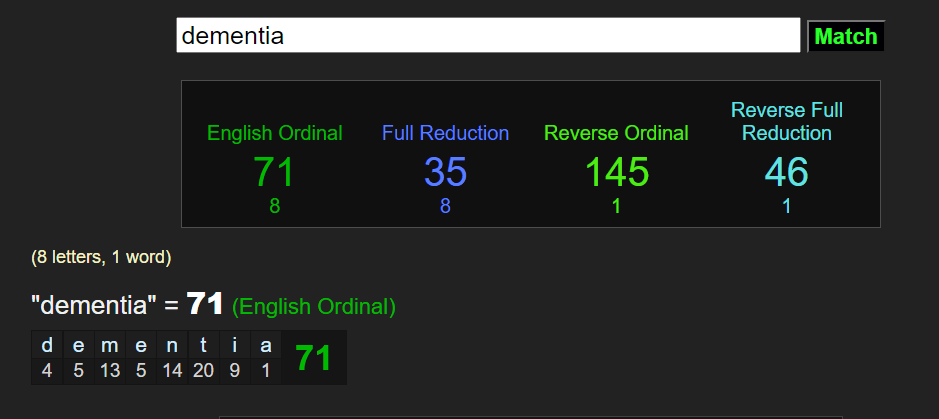Click the green "(English Ordinal)" text in the heading

pos(313,307)
